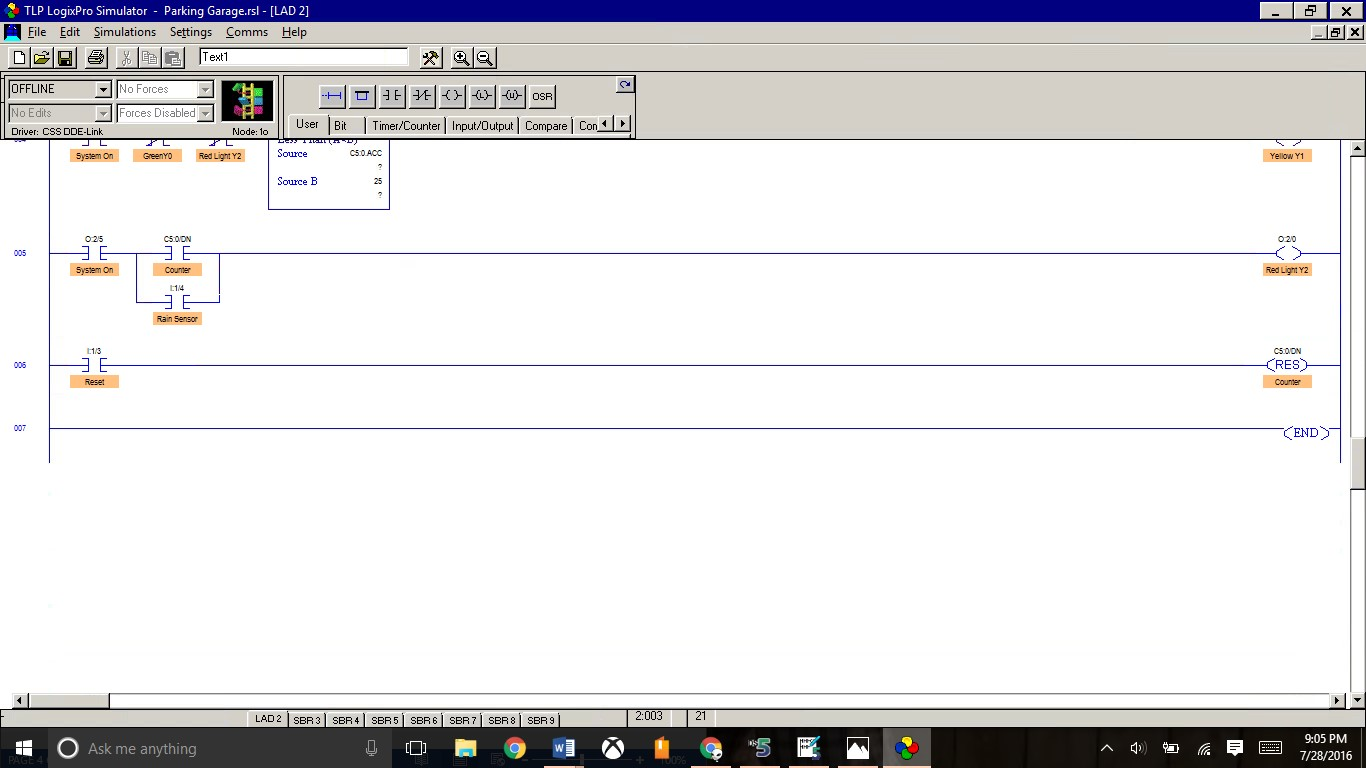Open the Print toolbar icon

tap(95, 57)
